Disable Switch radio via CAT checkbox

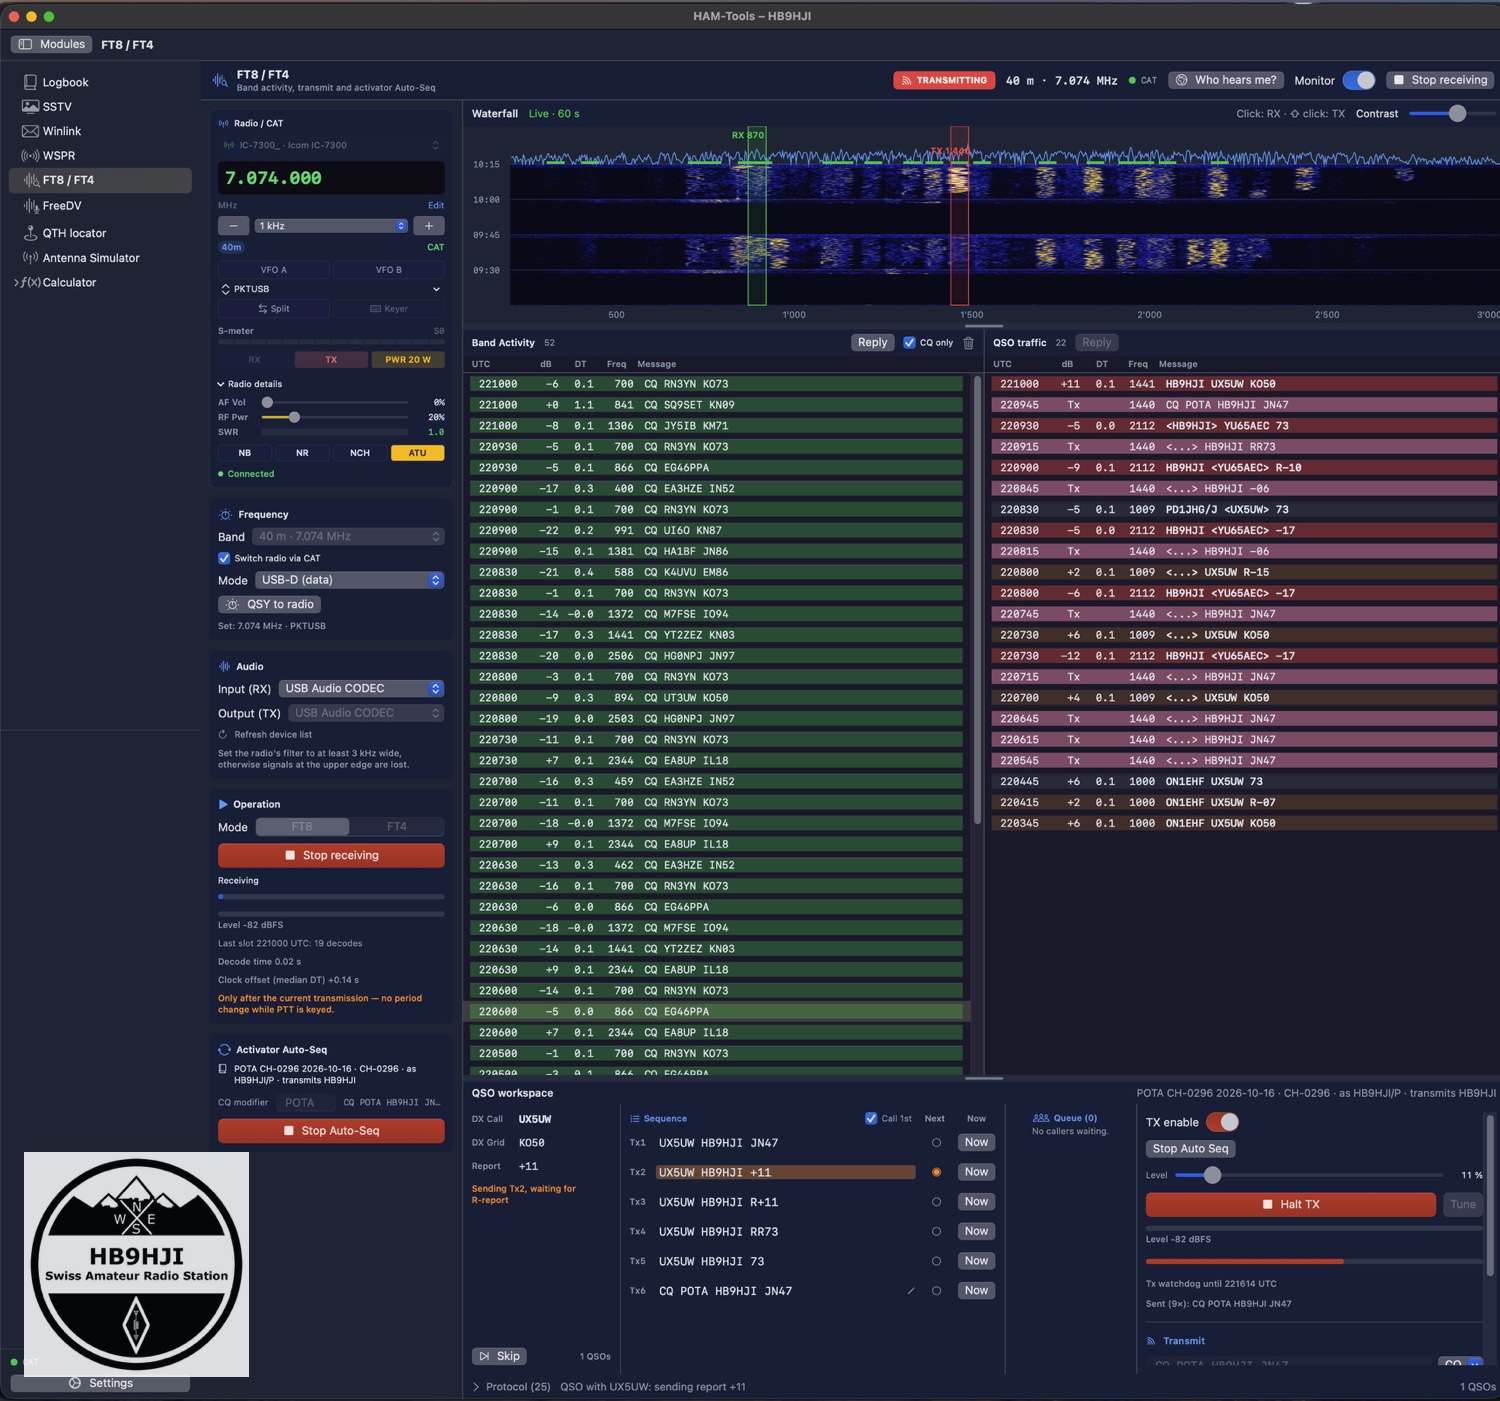click(224, 558)
